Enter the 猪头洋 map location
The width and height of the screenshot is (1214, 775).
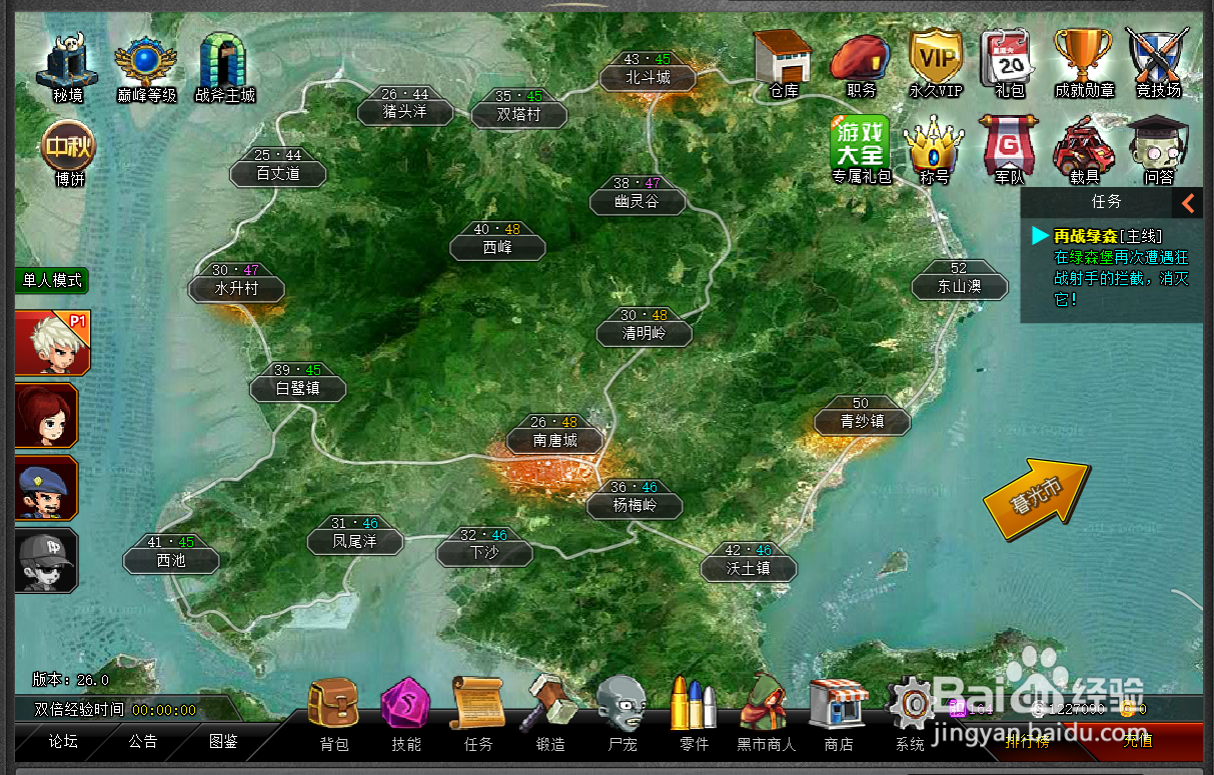[405, 105]
